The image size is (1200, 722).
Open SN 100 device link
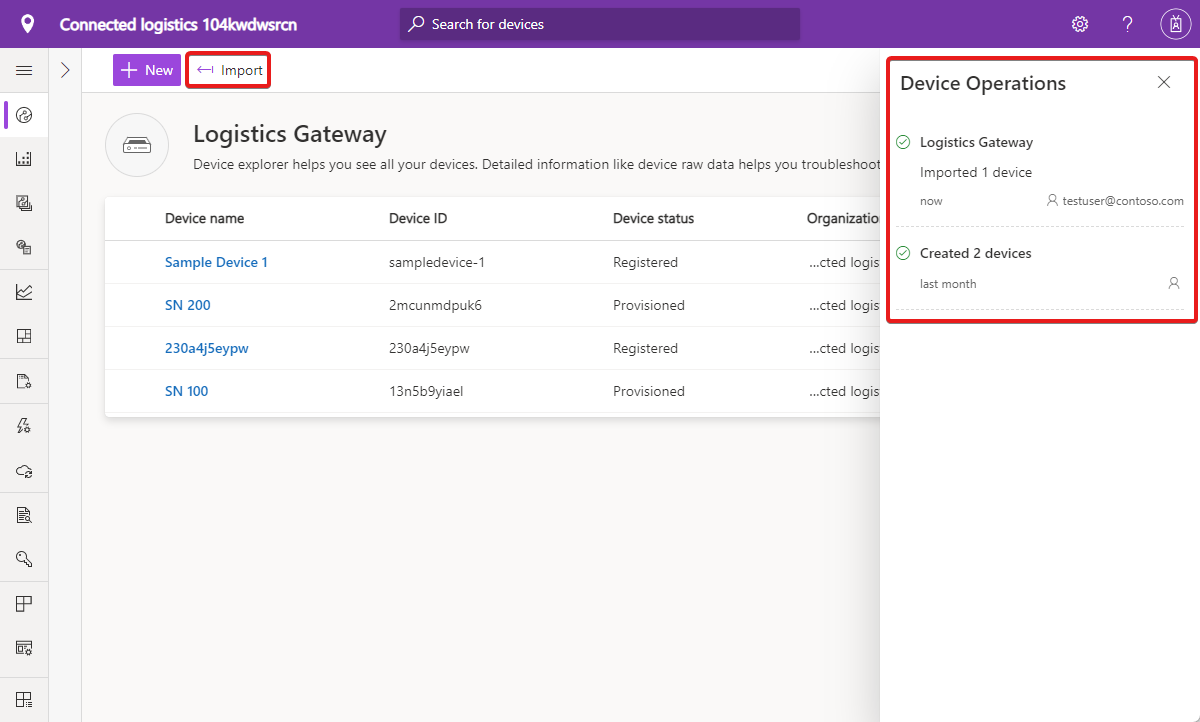click(187, 391)
